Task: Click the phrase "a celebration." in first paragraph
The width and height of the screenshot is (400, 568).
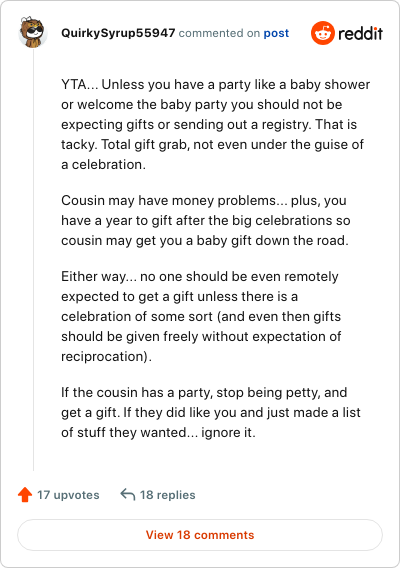Action: [x=103, y=164]
